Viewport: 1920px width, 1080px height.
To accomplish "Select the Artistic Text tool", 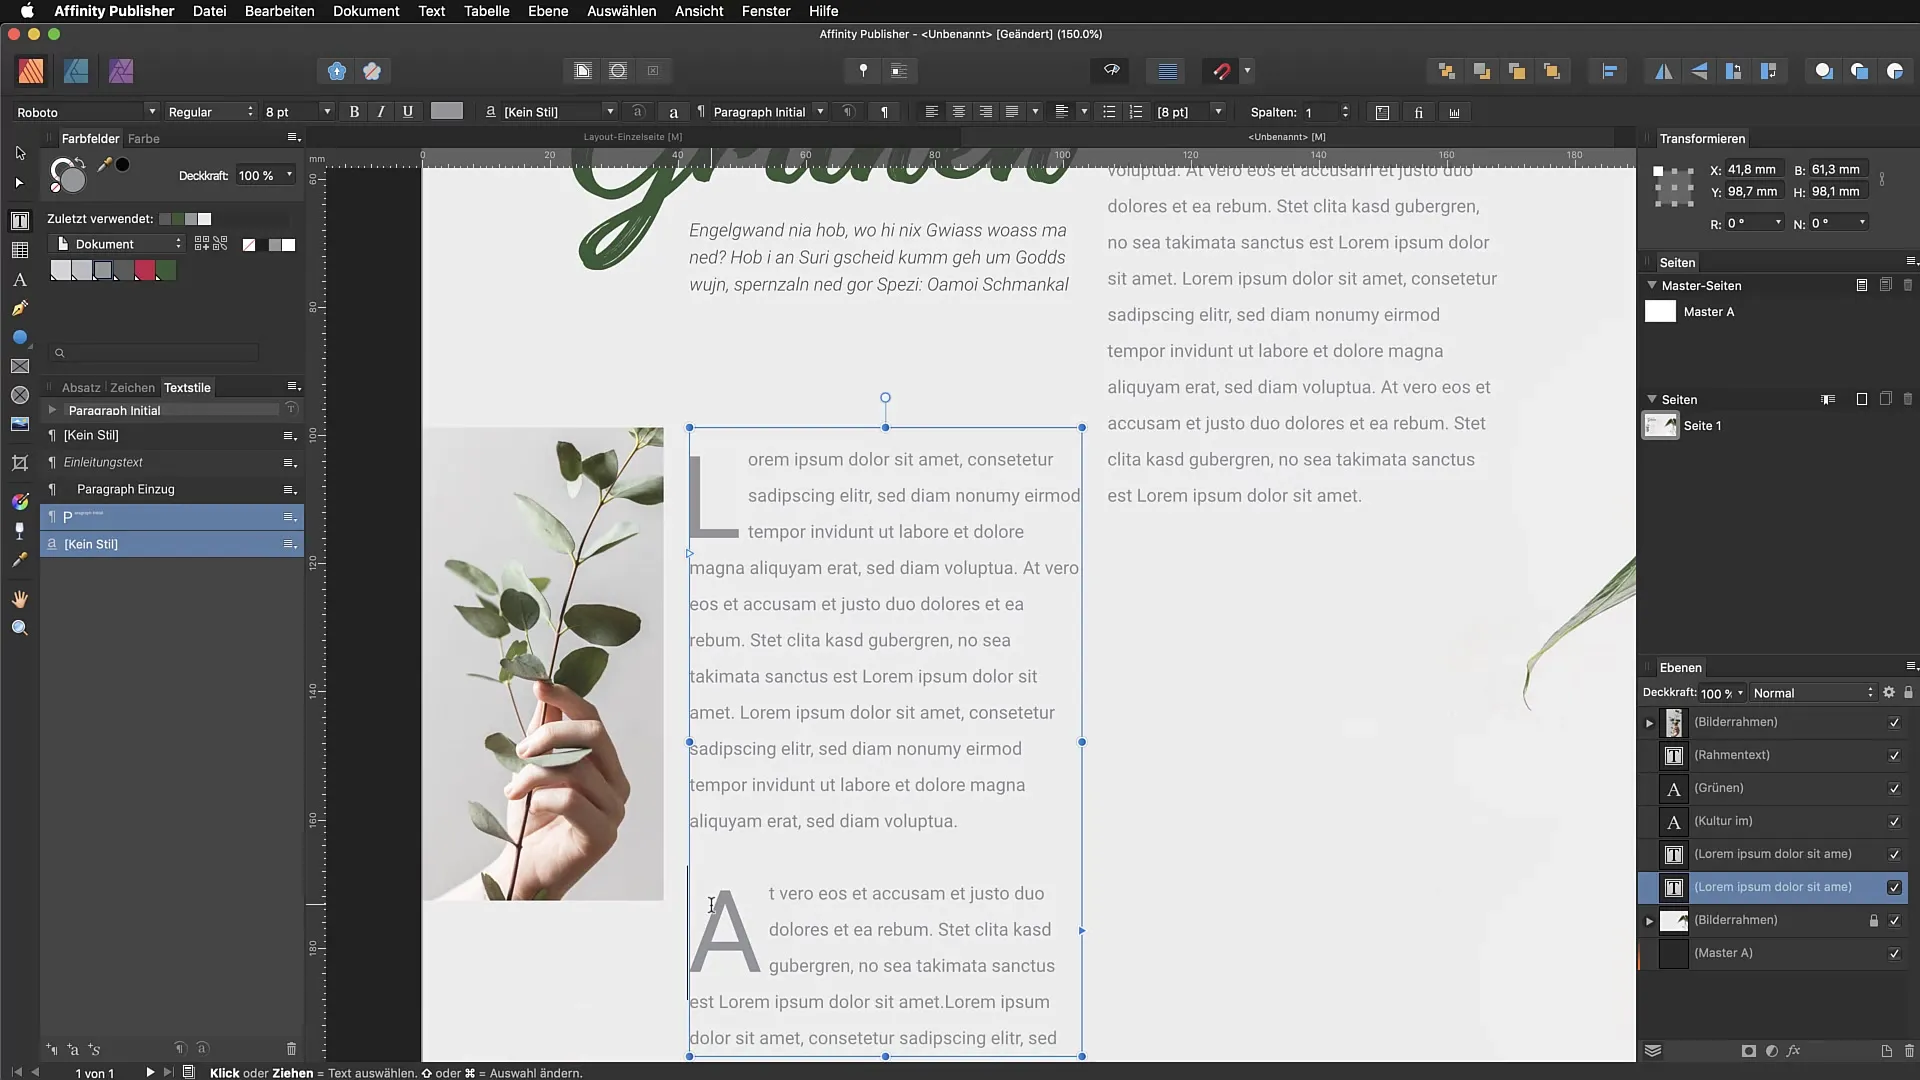I will [x=20, y=280].
